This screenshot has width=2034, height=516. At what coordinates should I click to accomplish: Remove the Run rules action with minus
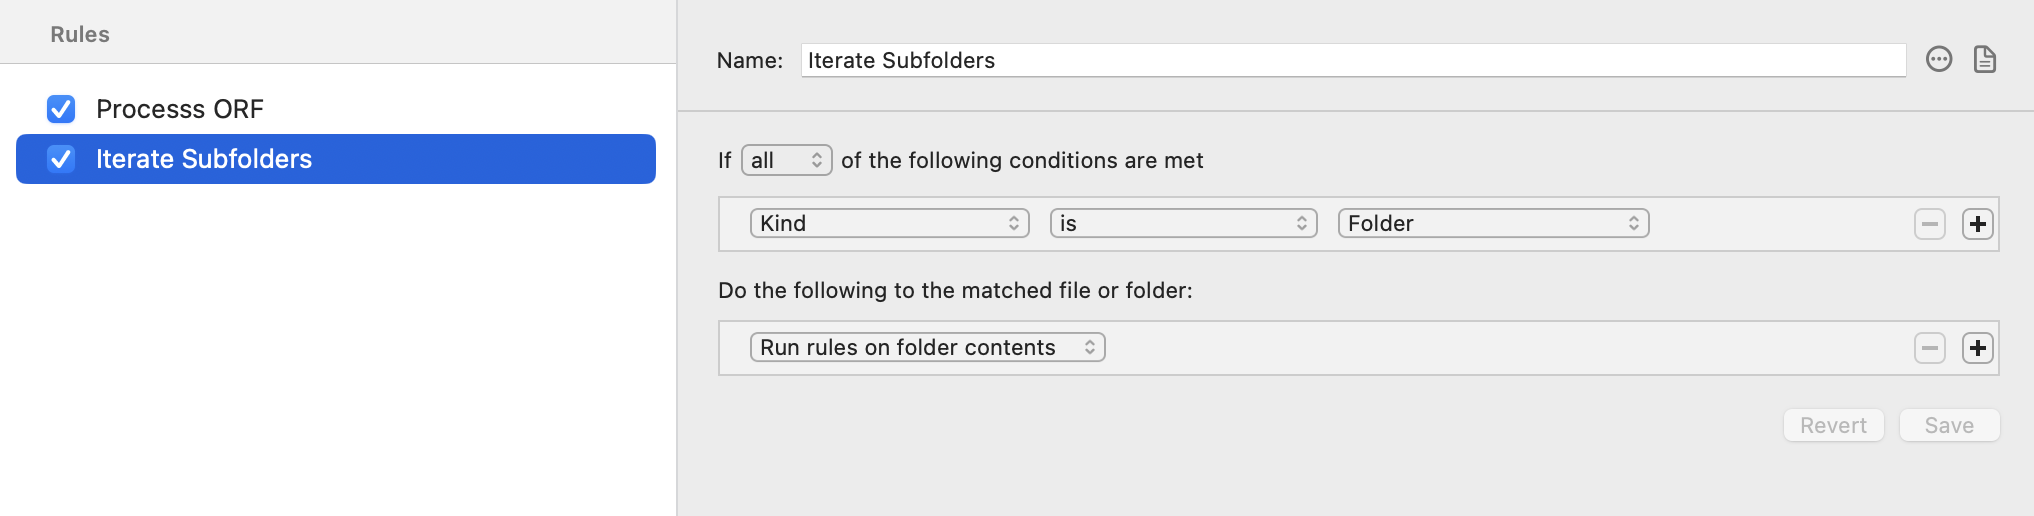(x=1930, y=348)
